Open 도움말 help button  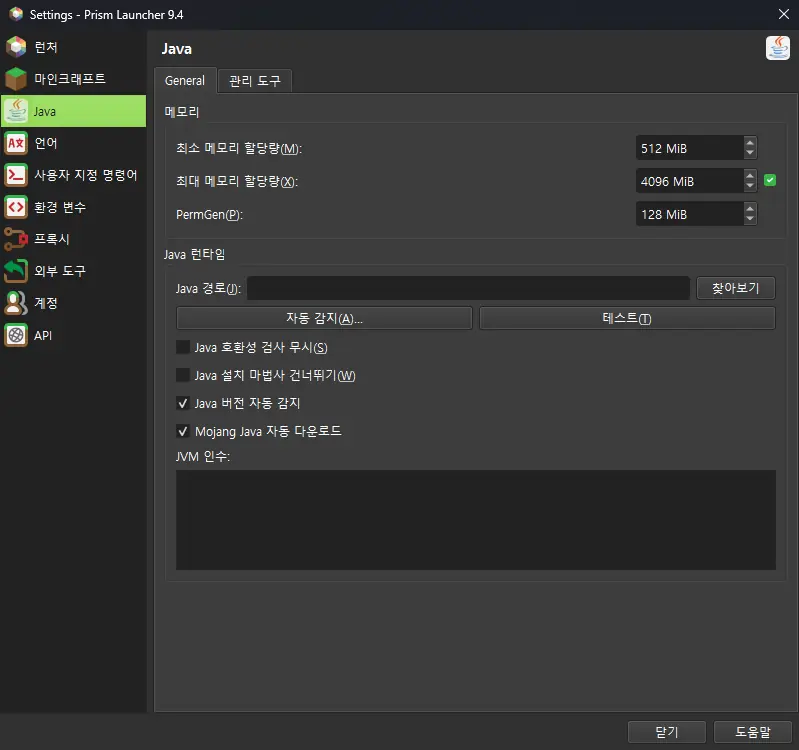coord(753,732)
